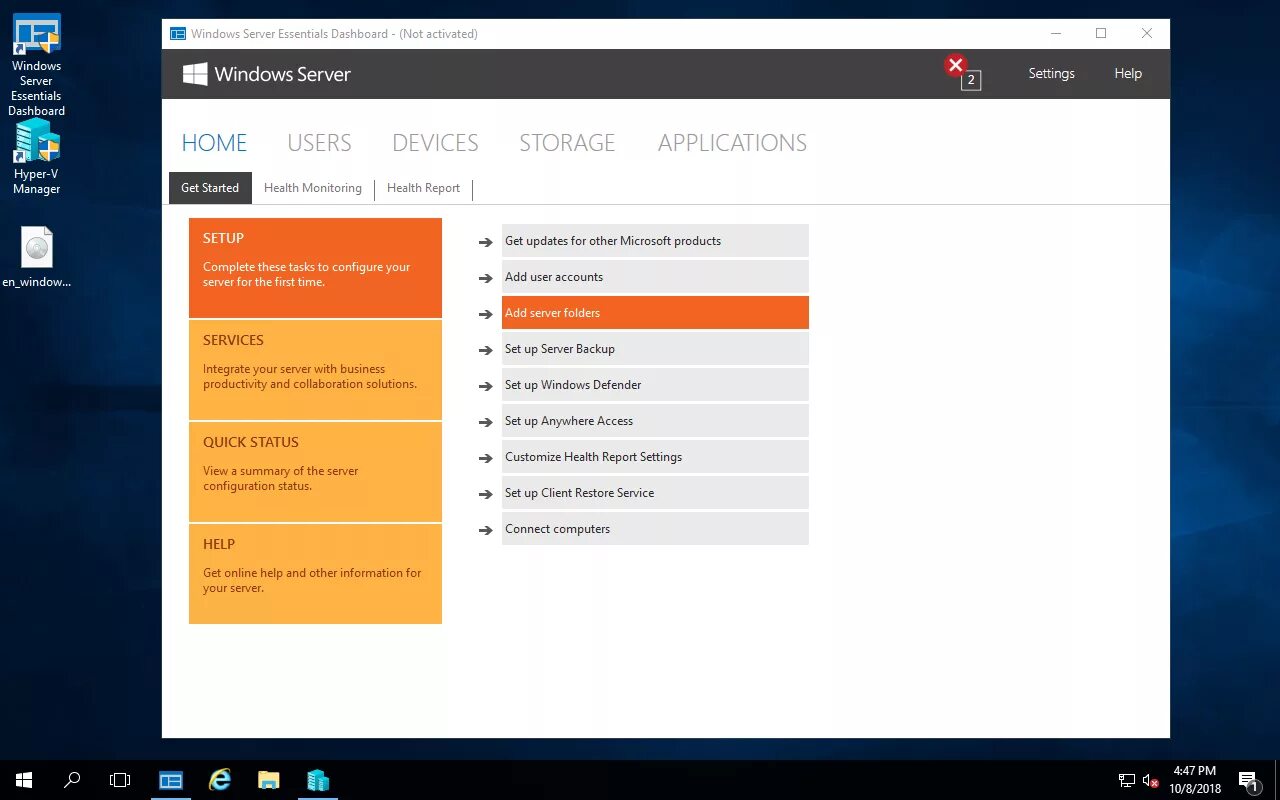
Task: Choose the Set up Server Backup task
Action: click(x=655, y=349)
